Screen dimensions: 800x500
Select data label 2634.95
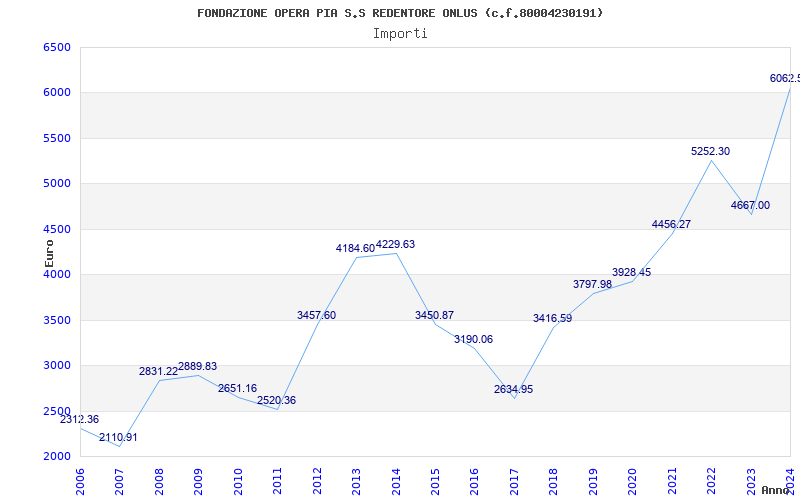pyautogui.click(x=513, y=389)
